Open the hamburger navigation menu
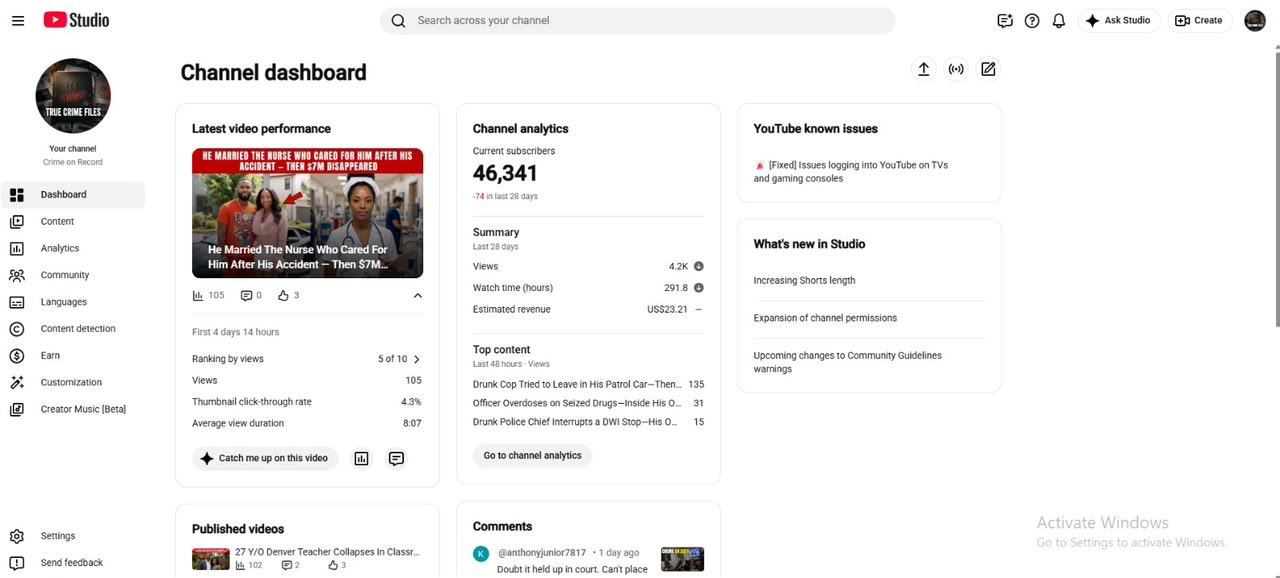Viewport: 1280px width, 578px height. tap(18, 20)
